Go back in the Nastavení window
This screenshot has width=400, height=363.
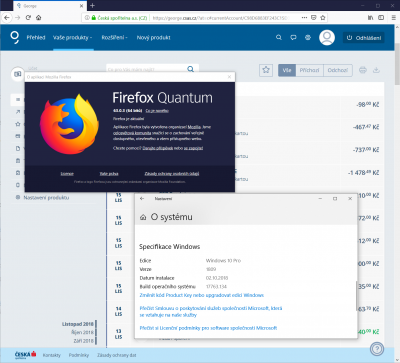coord(142,199)
